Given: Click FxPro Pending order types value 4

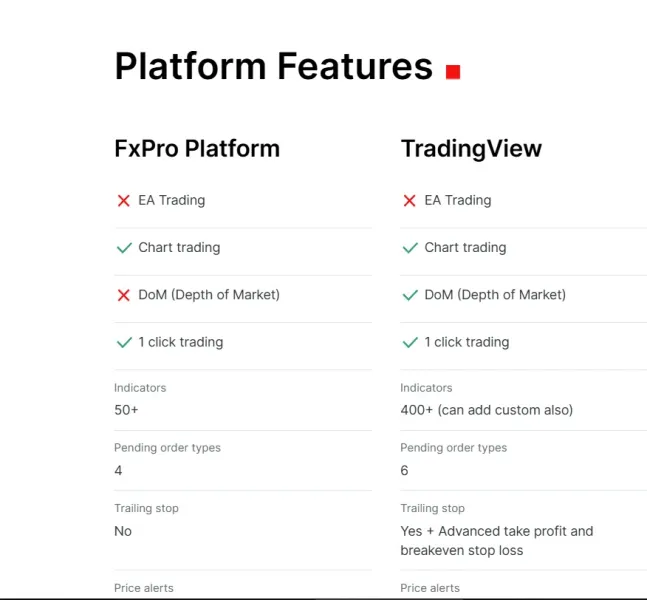Looking at the screenshot, I should [118, 470].
